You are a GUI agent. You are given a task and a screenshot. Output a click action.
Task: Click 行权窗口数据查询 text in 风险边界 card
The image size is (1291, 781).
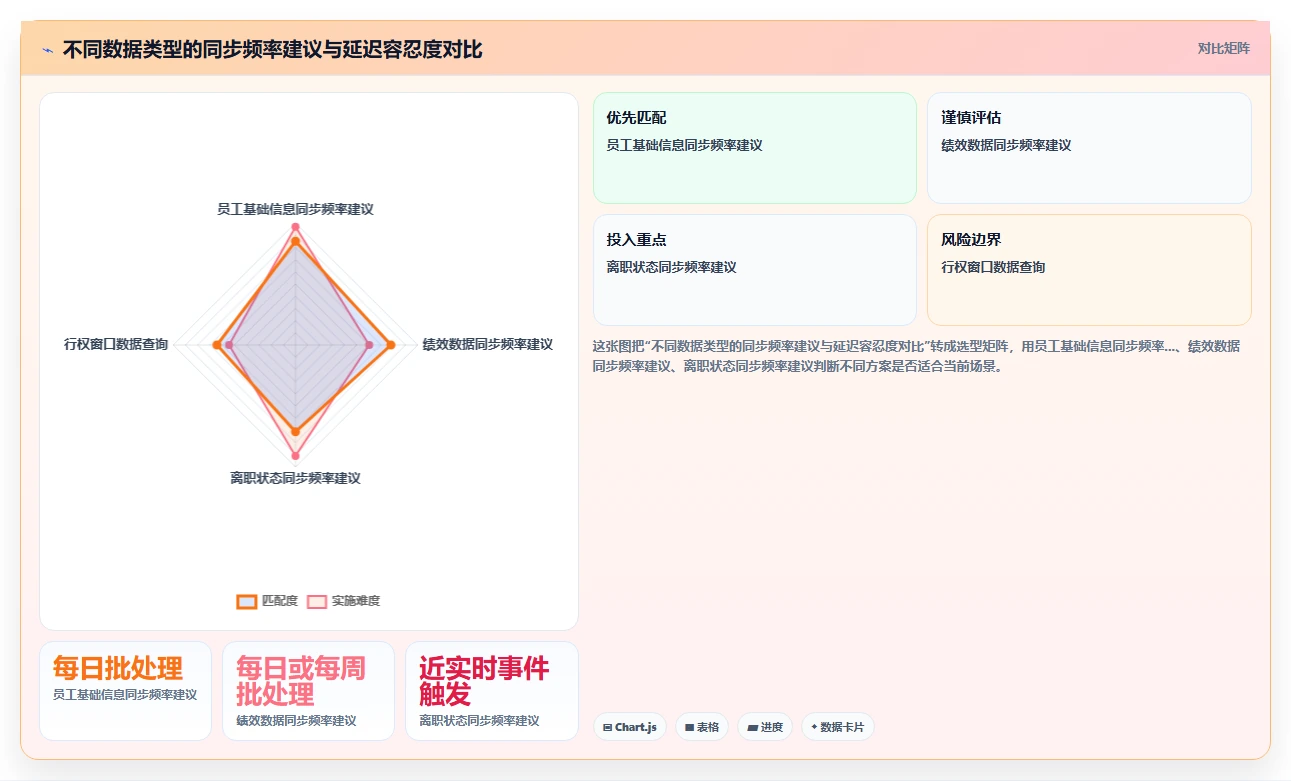(x=993, y=267)
